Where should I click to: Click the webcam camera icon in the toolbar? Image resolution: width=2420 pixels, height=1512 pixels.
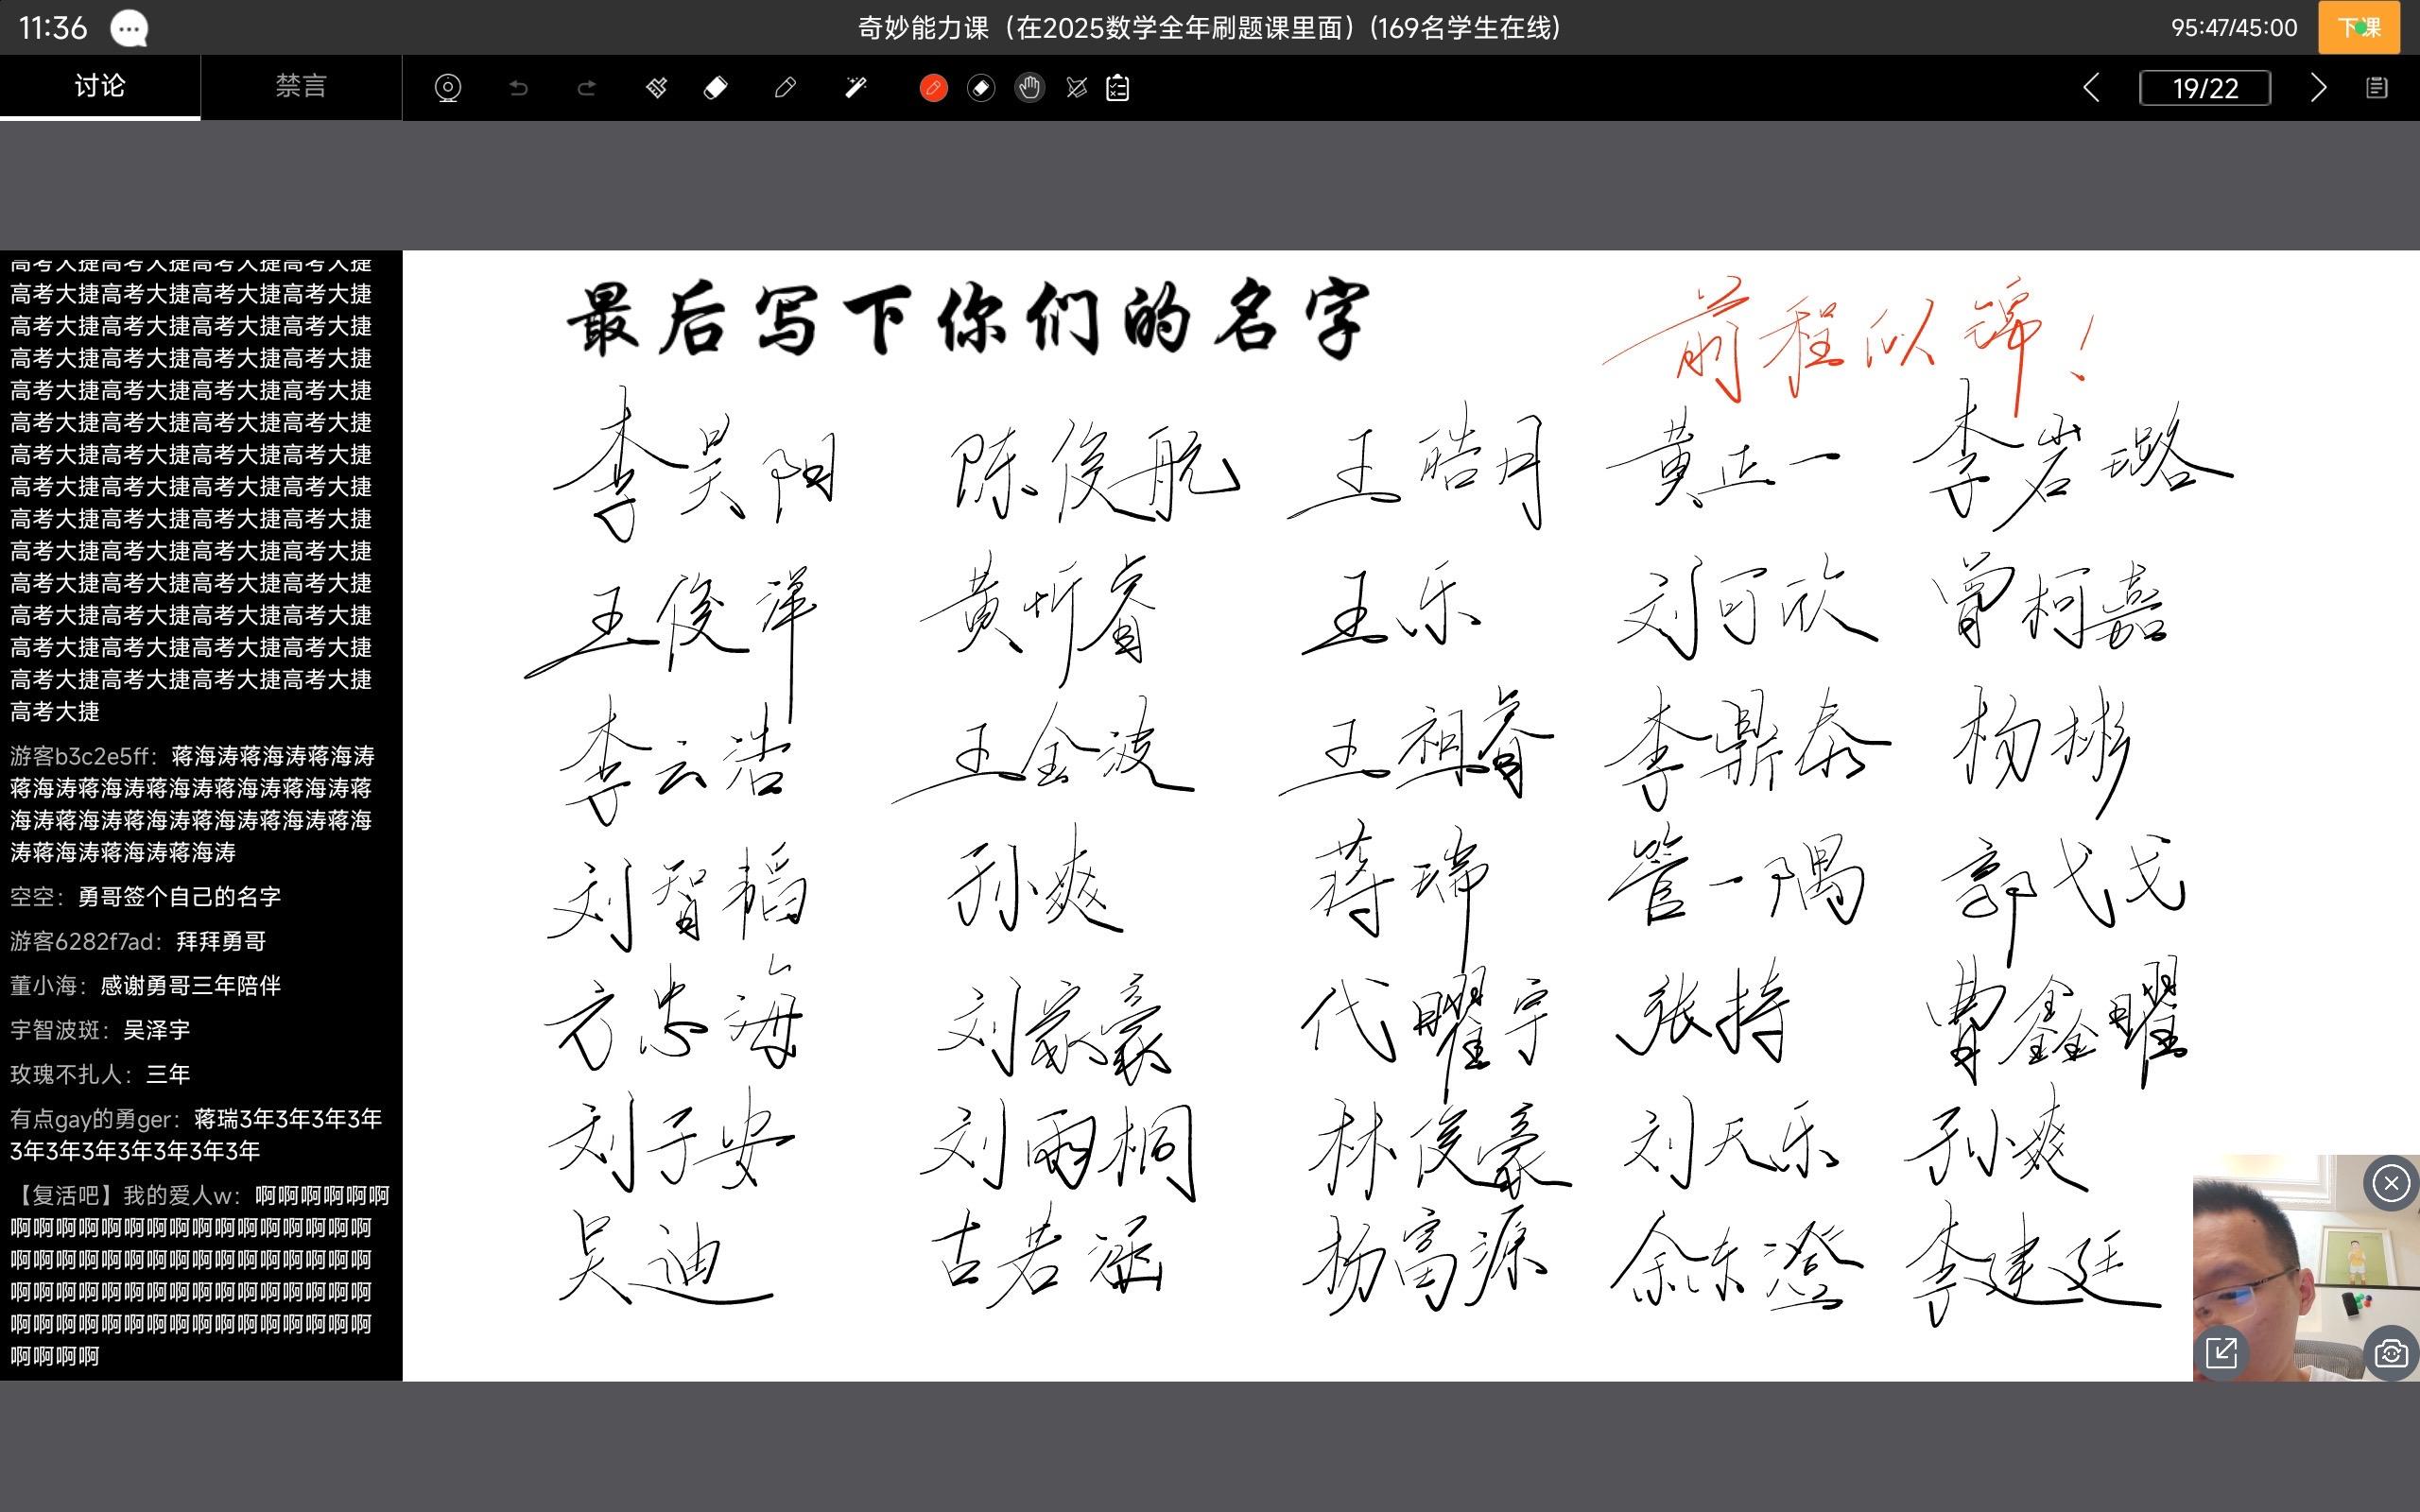point(448,88)
